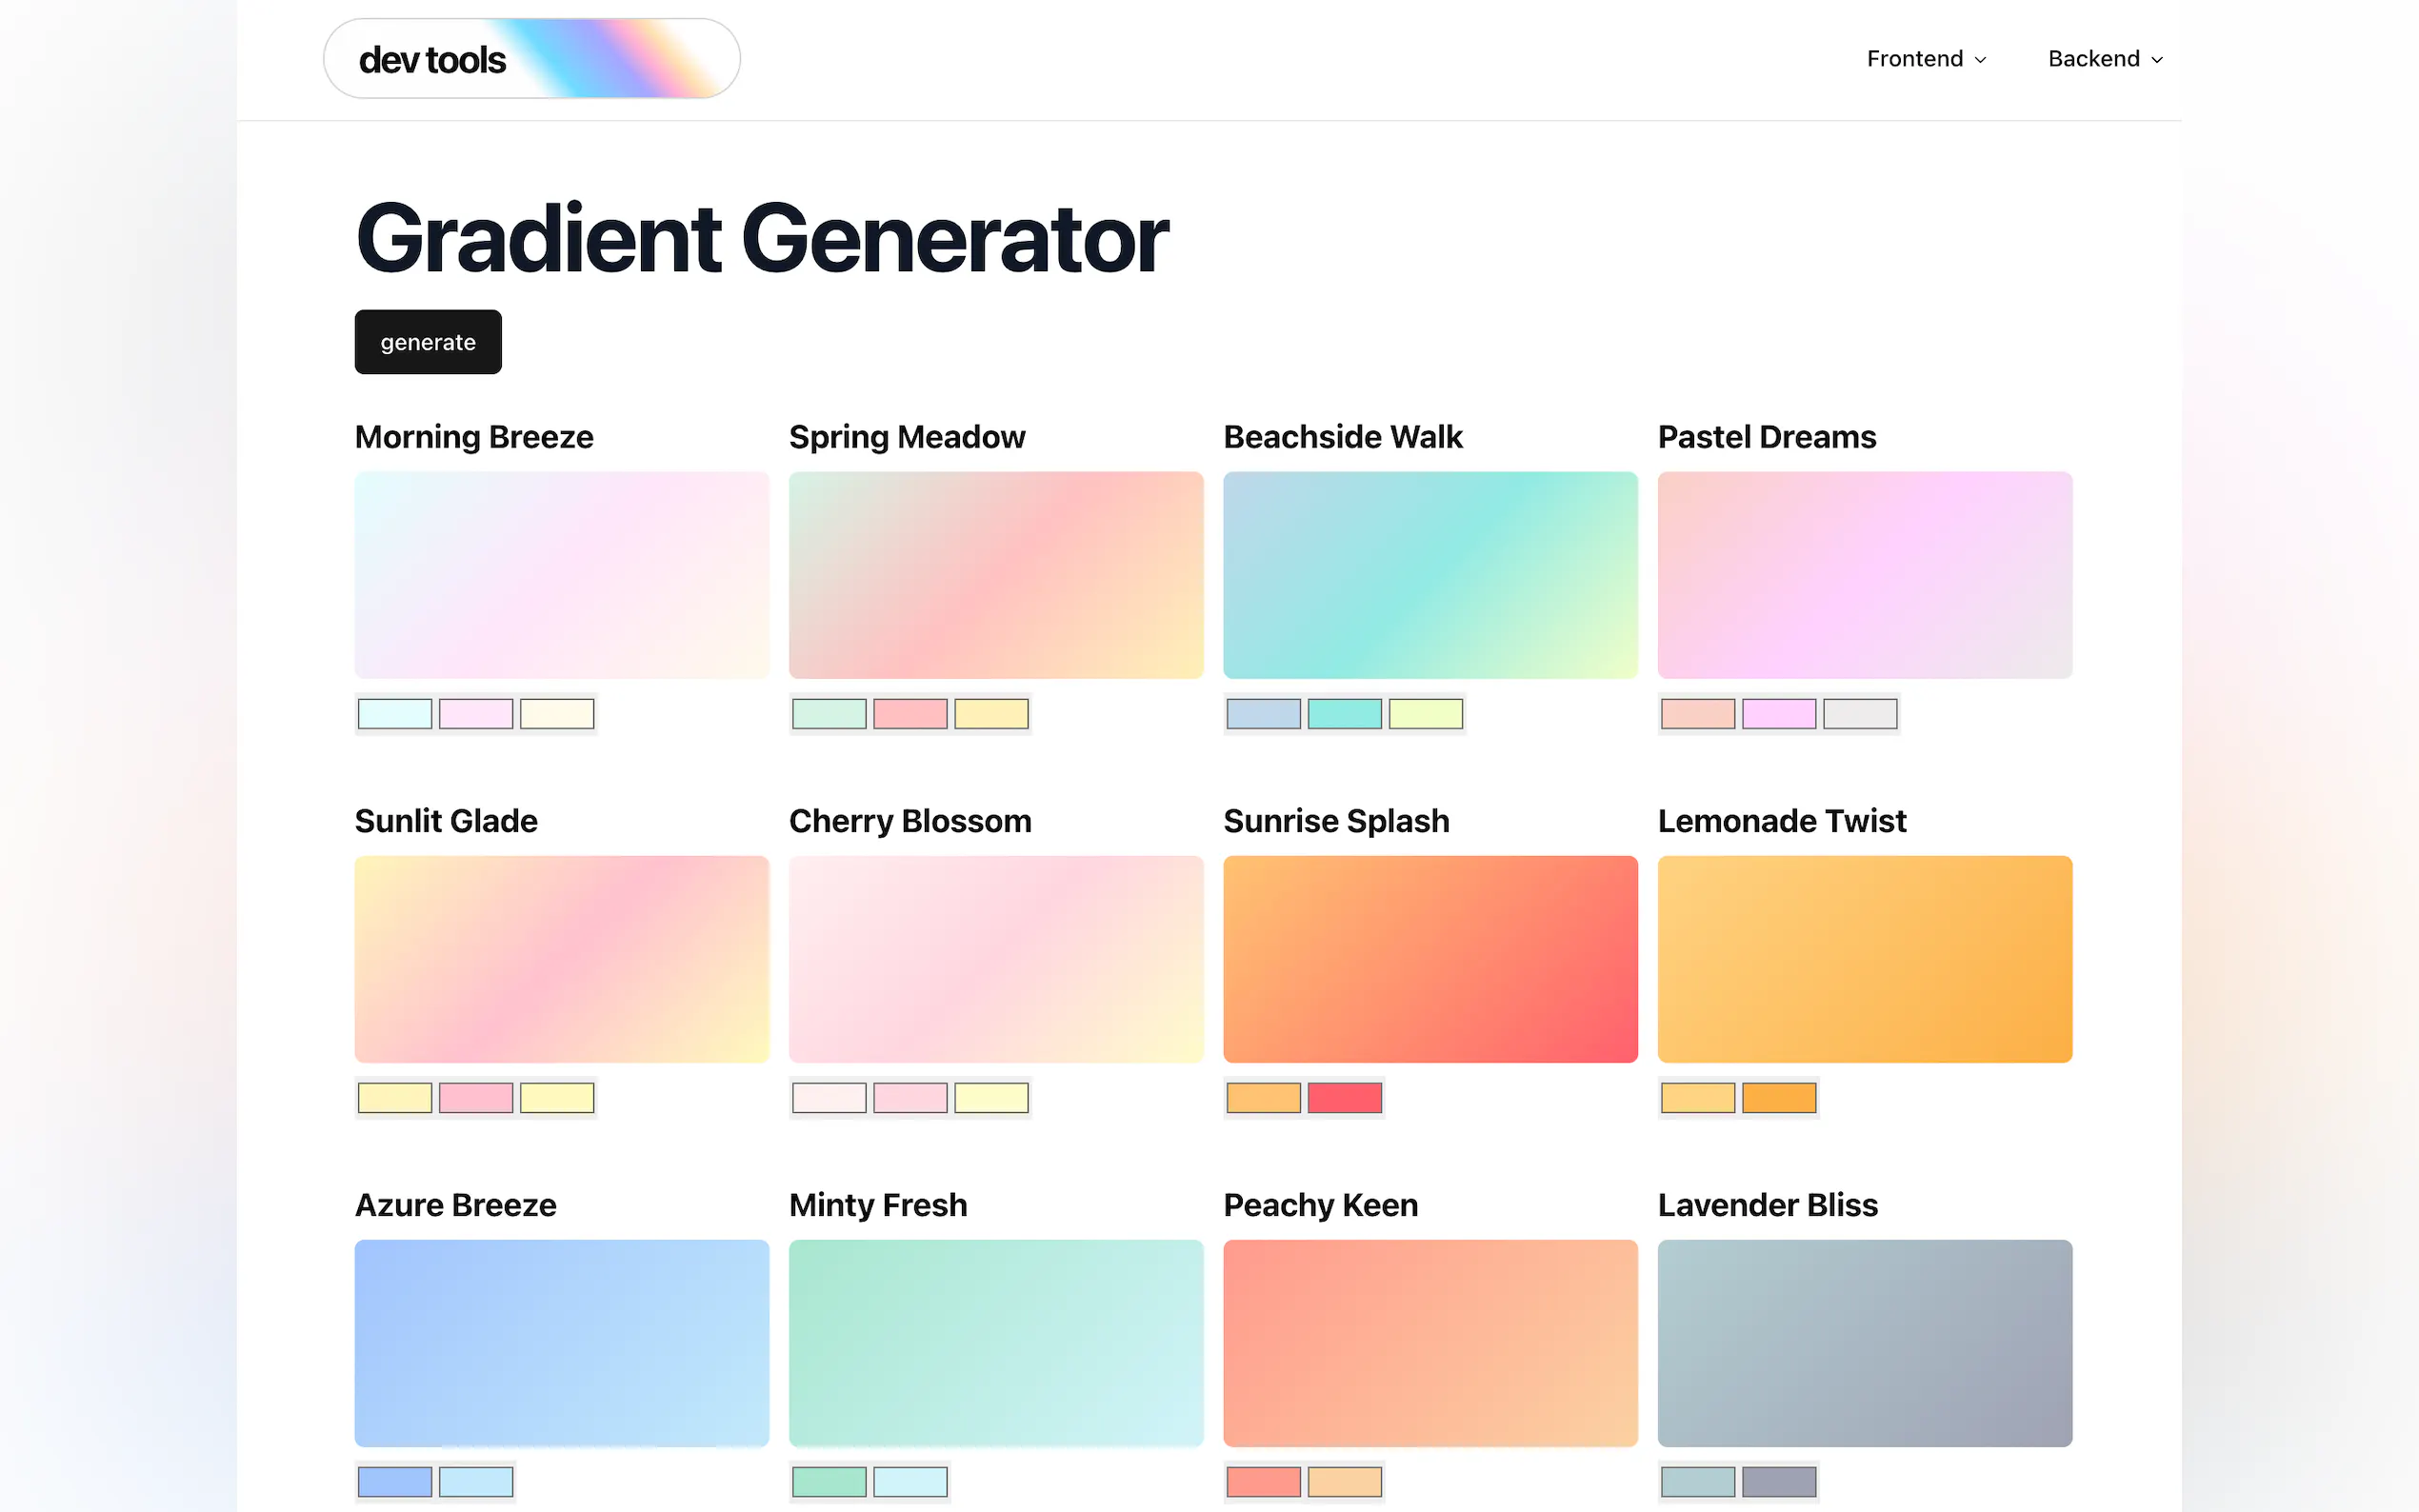
Task: Pick the darker orange swatch under Lemonade Twist
Action: tap(1778, 1097)
